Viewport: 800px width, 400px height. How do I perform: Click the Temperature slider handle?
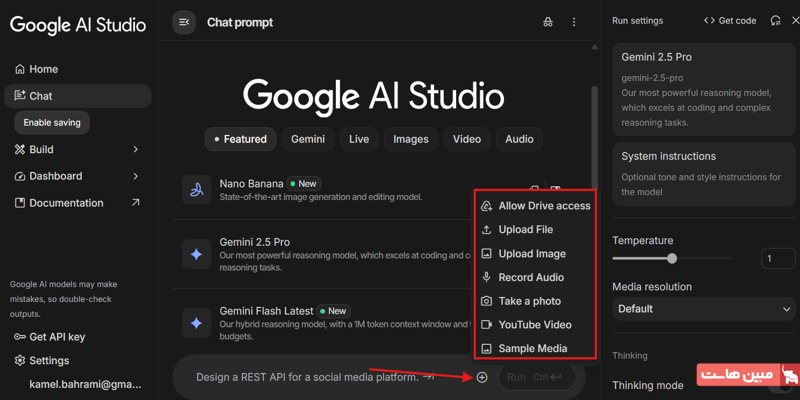(672, 258)
